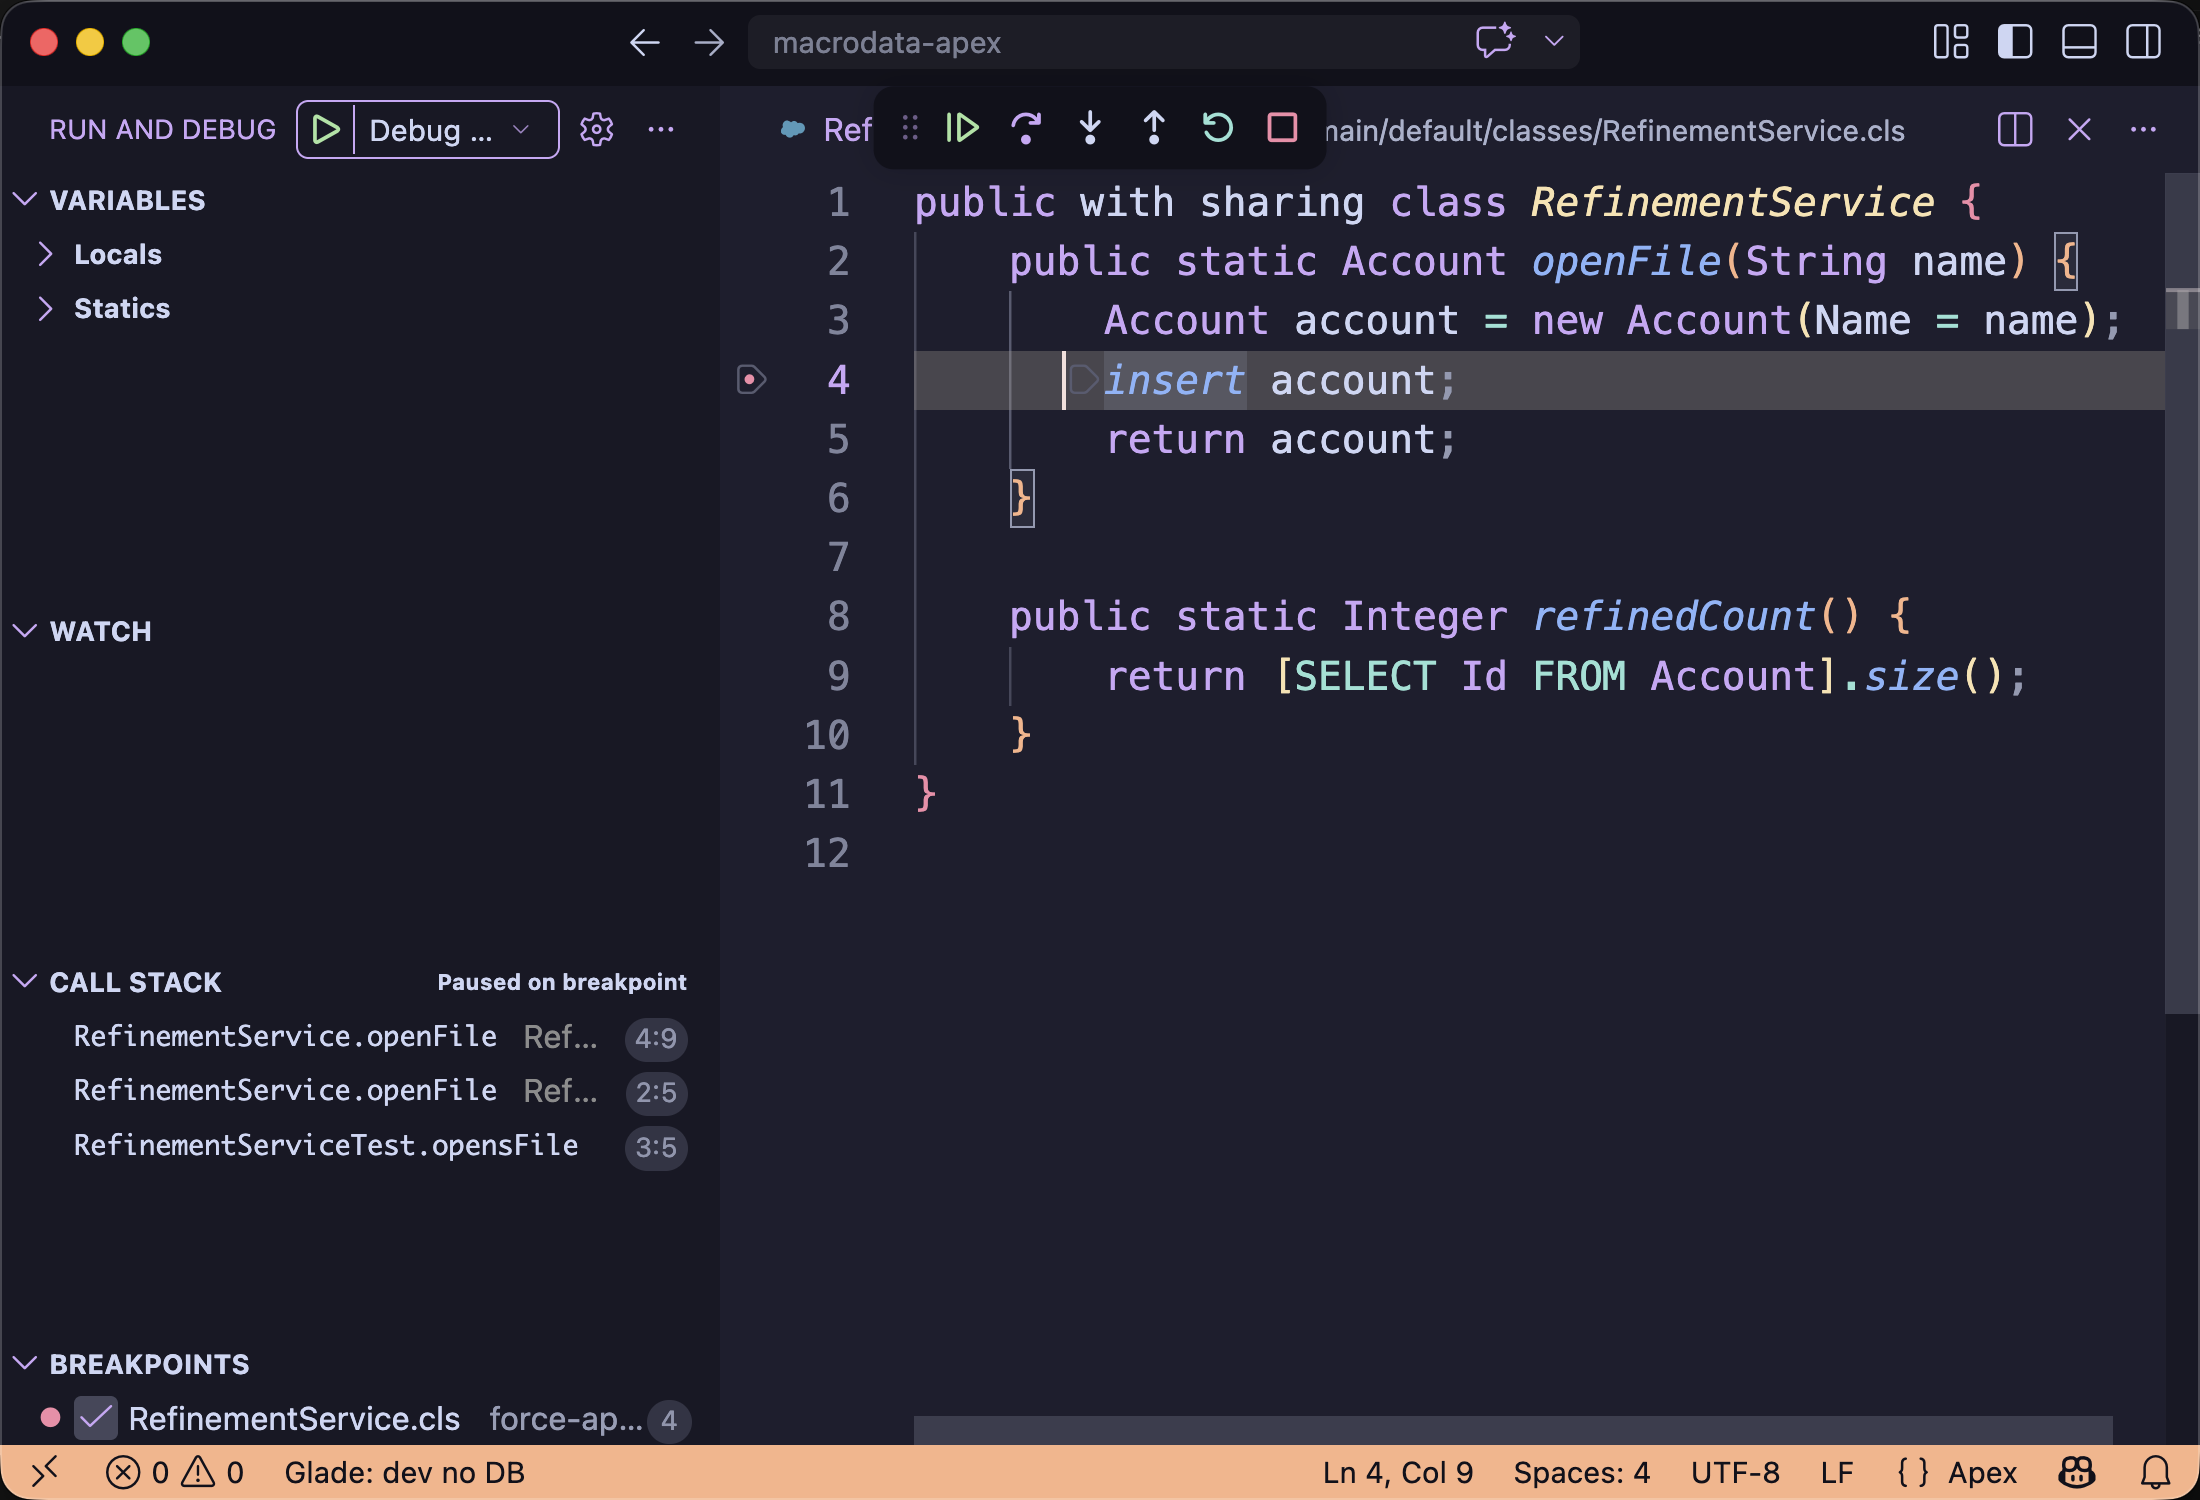Customize layout from the title bar
This screenshot has height=1500, width=2200.
point(1951,42)
